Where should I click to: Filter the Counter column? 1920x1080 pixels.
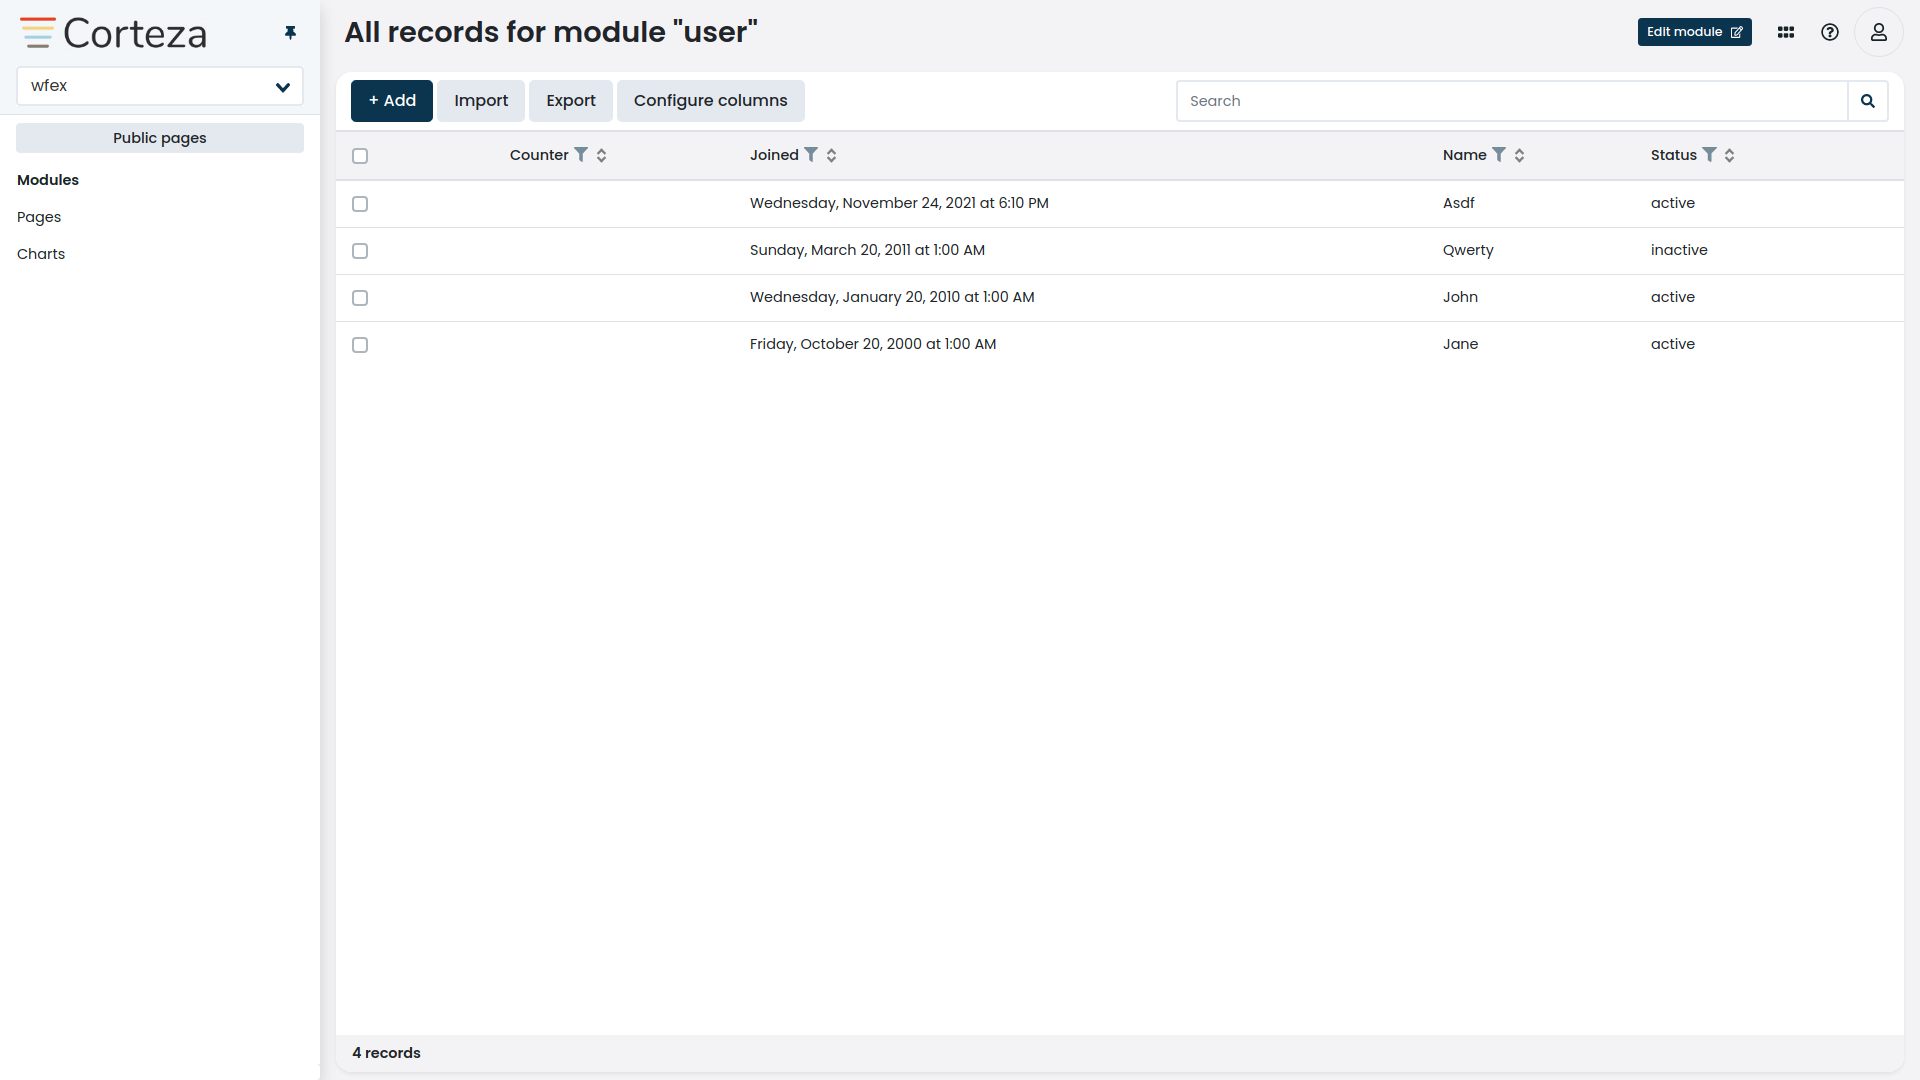tap(581, 155)
